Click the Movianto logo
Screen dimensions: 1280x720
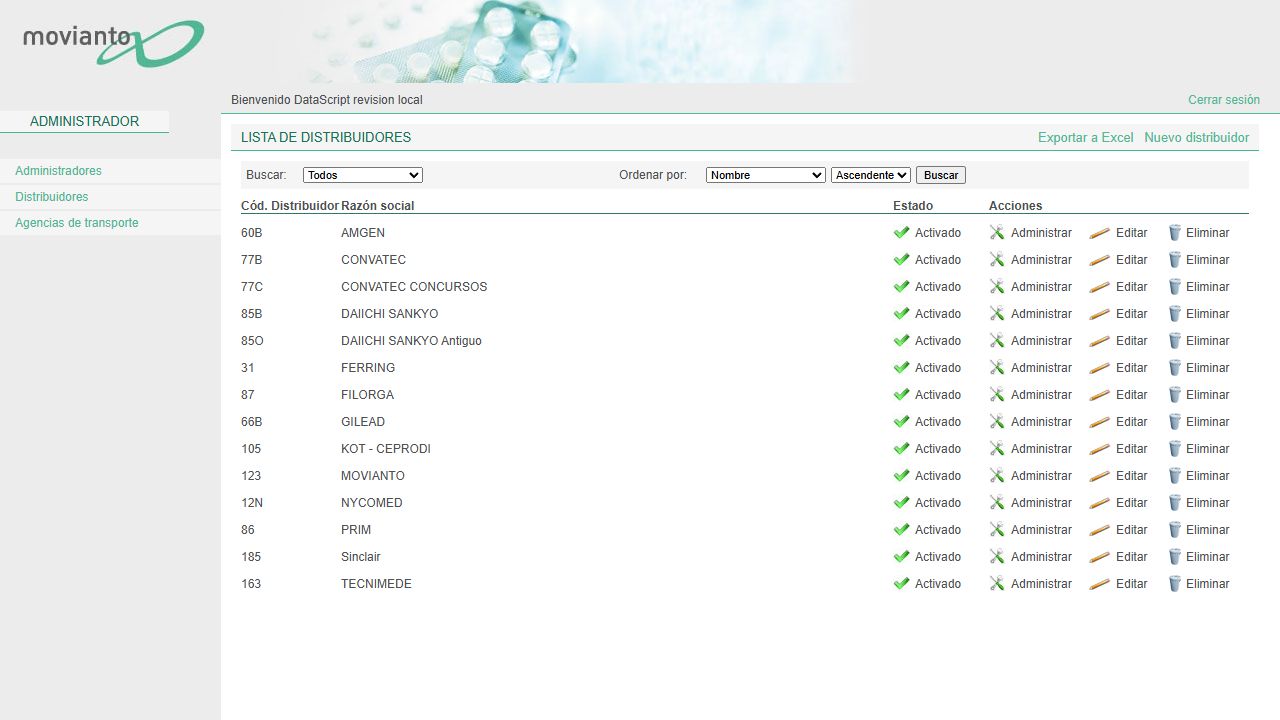pos(113,43)
